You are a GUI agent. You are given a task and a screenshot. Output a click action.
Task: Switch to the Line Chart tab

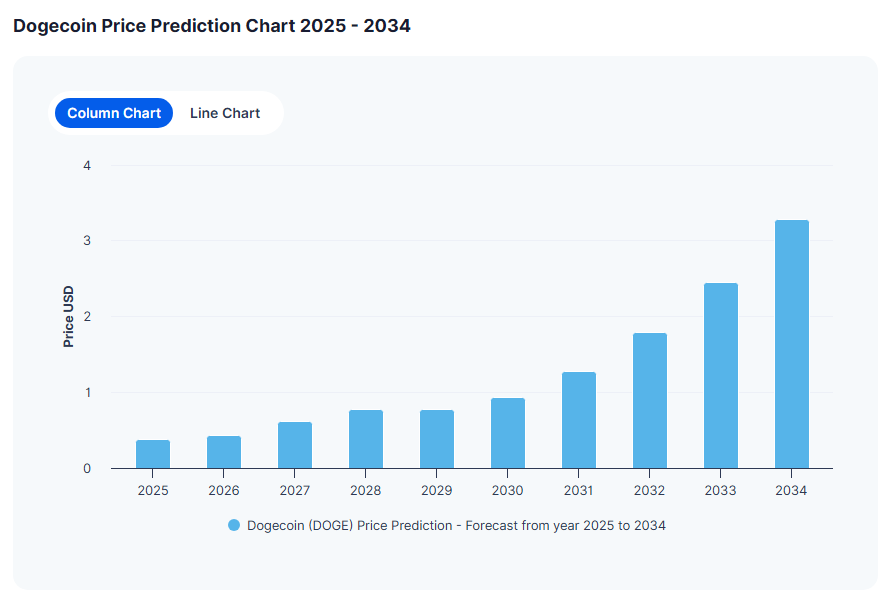tap(225, 113)
